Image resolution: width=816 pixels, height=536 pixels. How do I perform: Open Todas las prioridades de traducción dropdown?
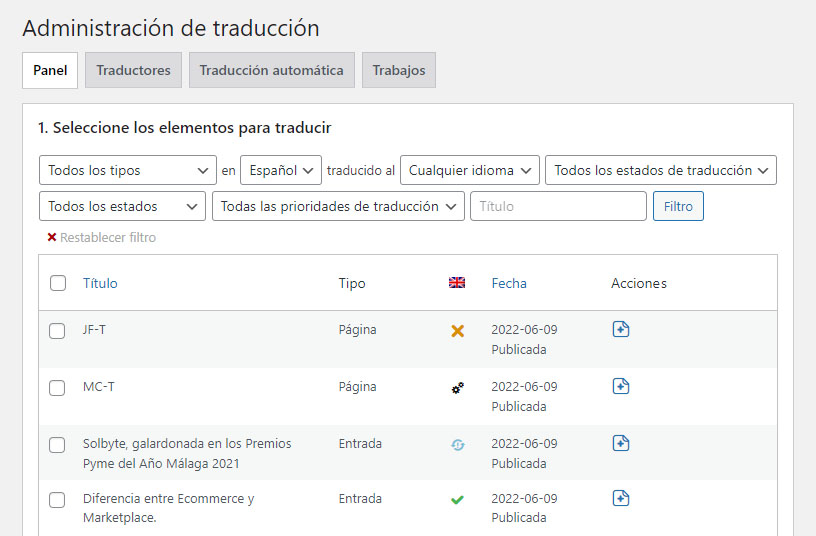point(338,206)
